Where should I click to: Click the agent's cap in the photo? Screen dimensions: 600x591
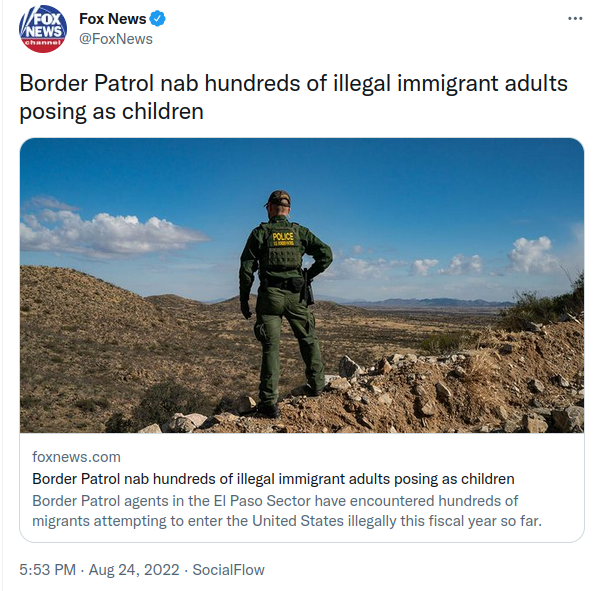[x=278, y=199]
